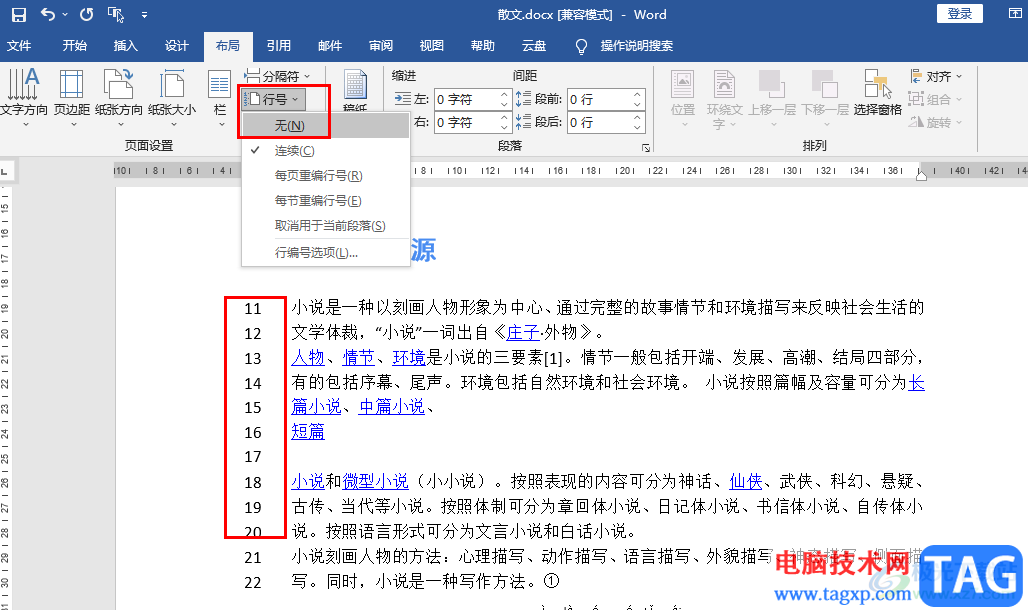Toggle the 行号 line numbers dropdown

[274, 99]
